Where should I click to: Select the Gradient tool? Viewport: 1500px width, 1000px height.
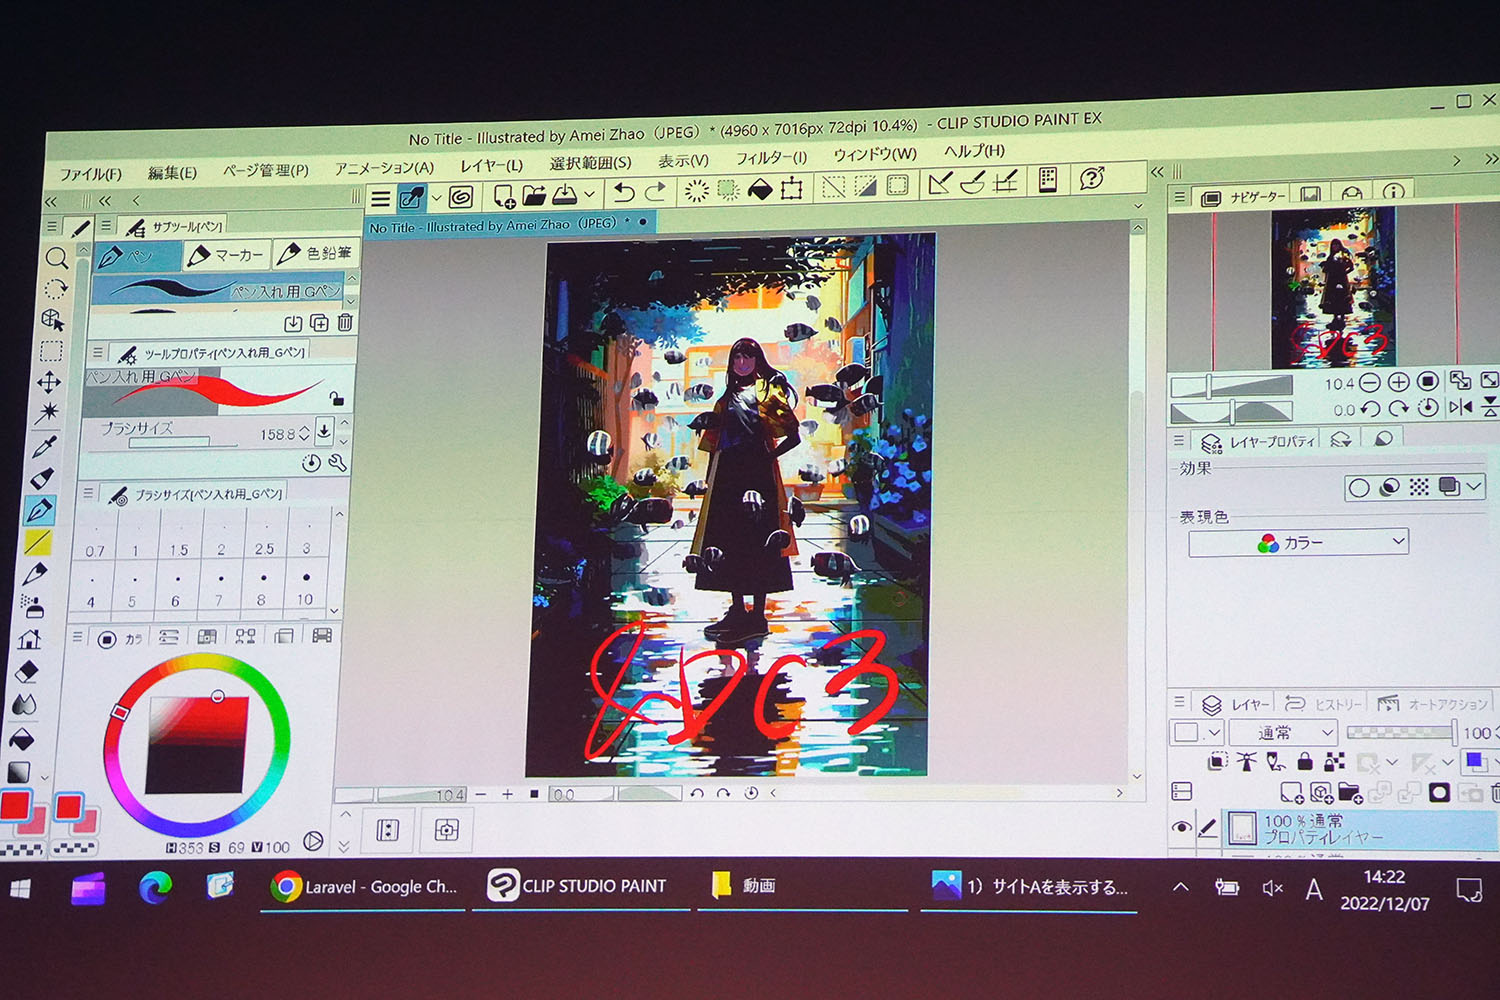click(19, 772)
